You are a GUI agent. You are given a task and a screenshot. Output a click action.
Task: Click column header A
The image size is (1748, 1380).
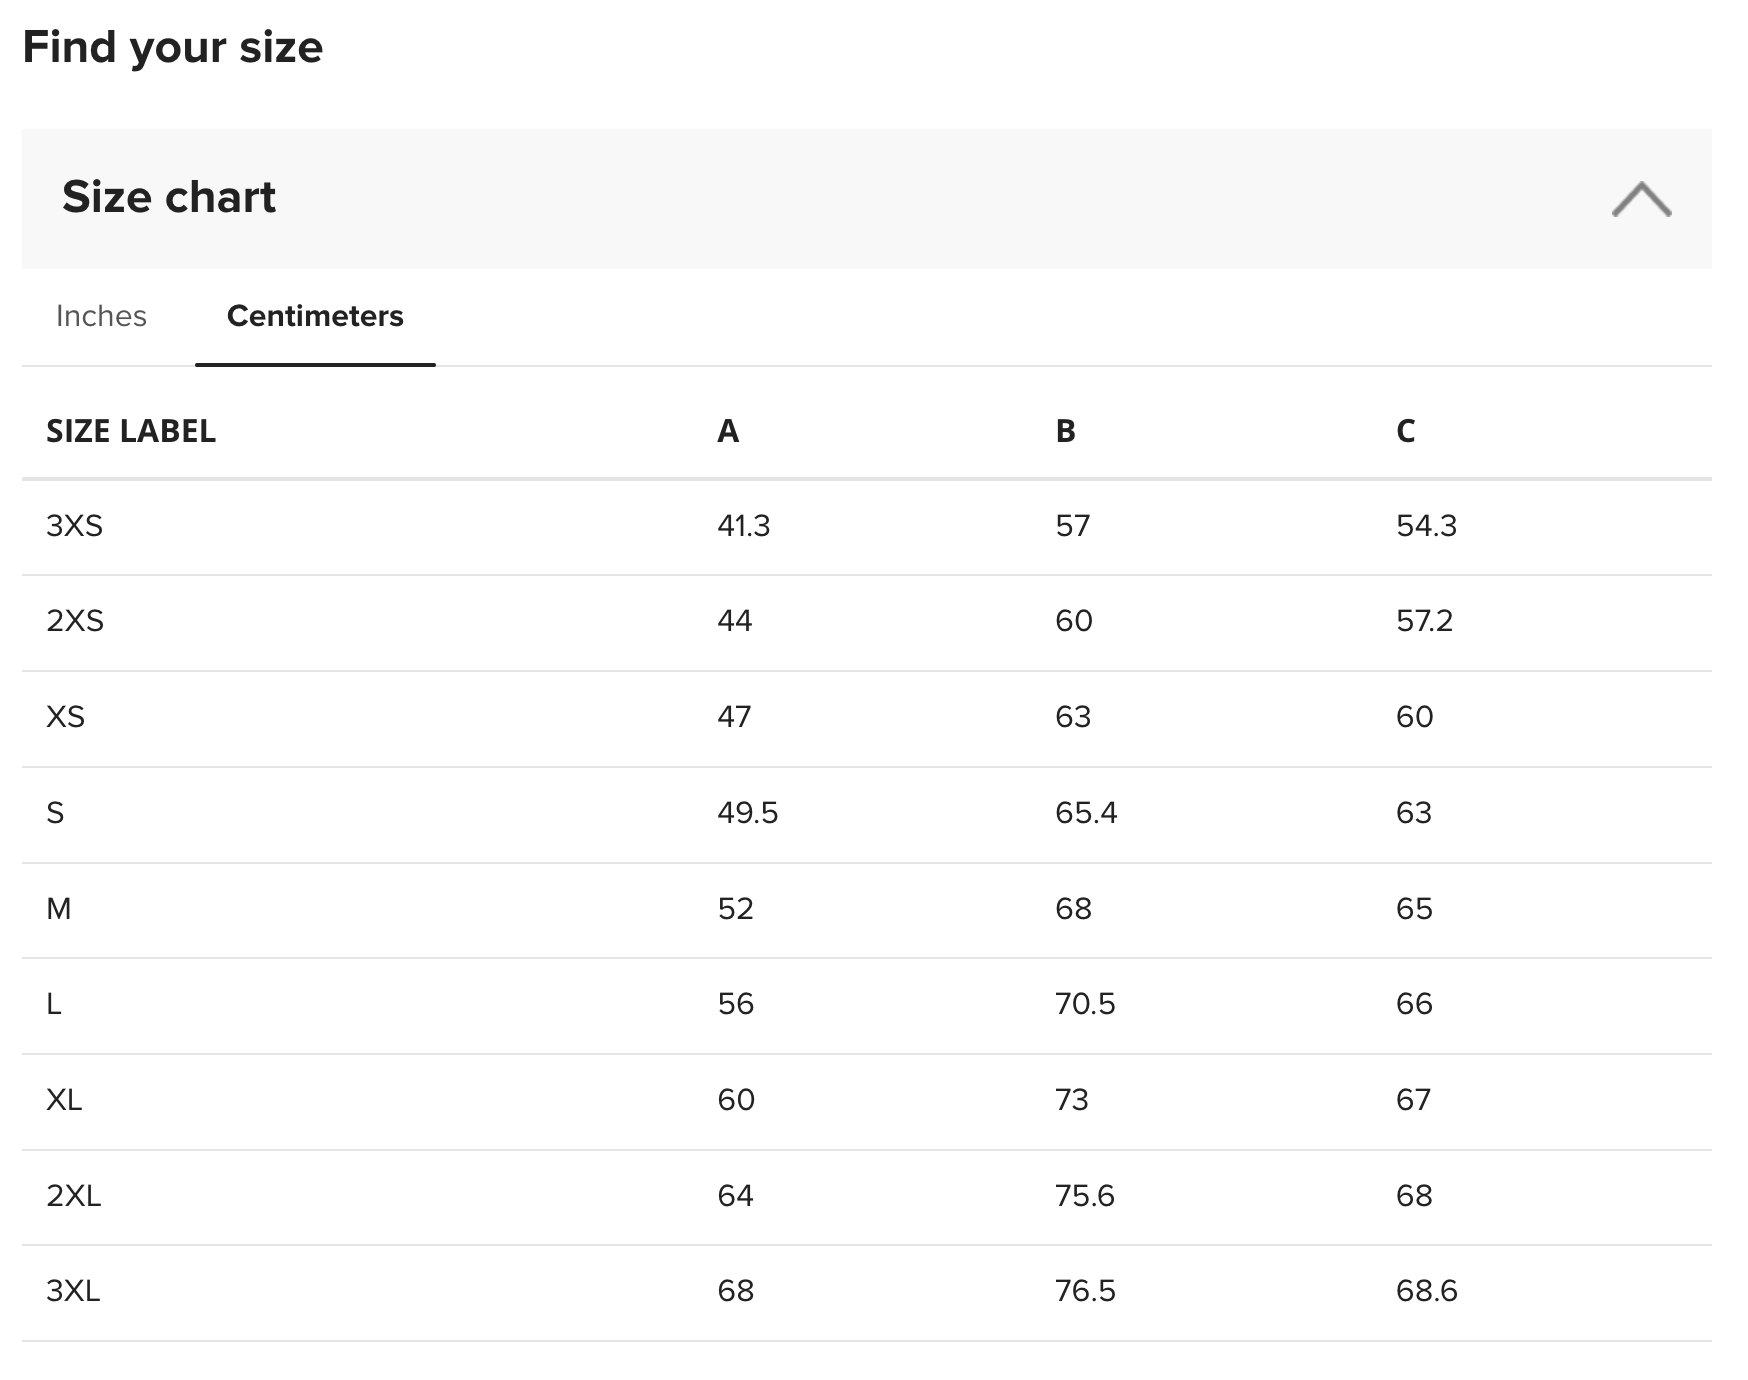(x=728, y=431)
